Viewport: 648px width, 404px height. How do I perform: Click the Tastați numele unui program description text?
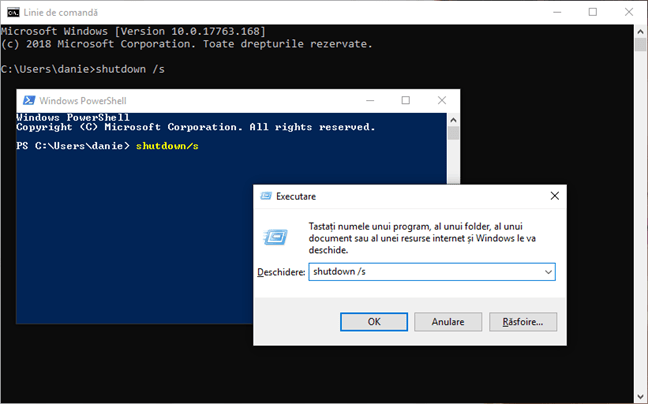pos(422,238)
